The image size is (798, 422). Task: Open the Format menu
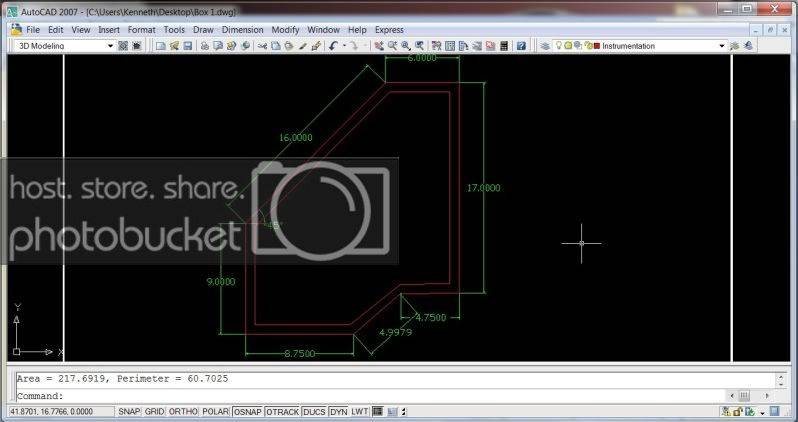[141, 30]
